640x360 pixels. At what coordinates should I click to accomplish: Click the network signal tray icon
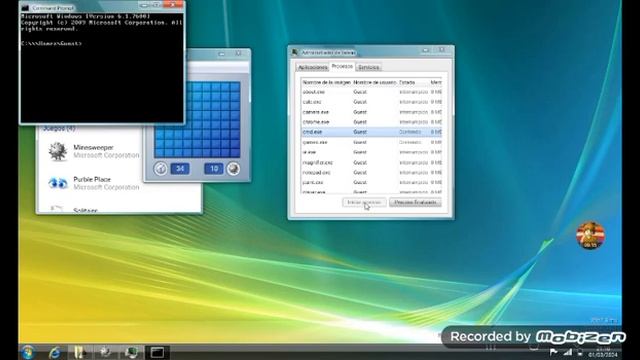tap(568, 352)
